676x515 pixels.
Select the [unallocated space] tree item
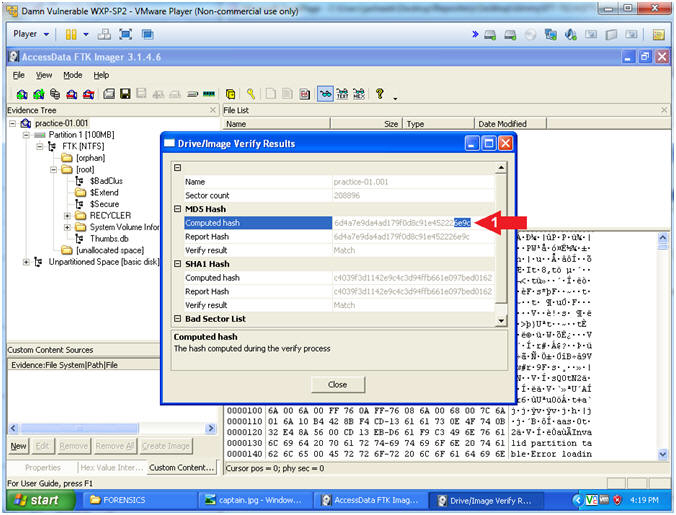(x=110, y=250)
